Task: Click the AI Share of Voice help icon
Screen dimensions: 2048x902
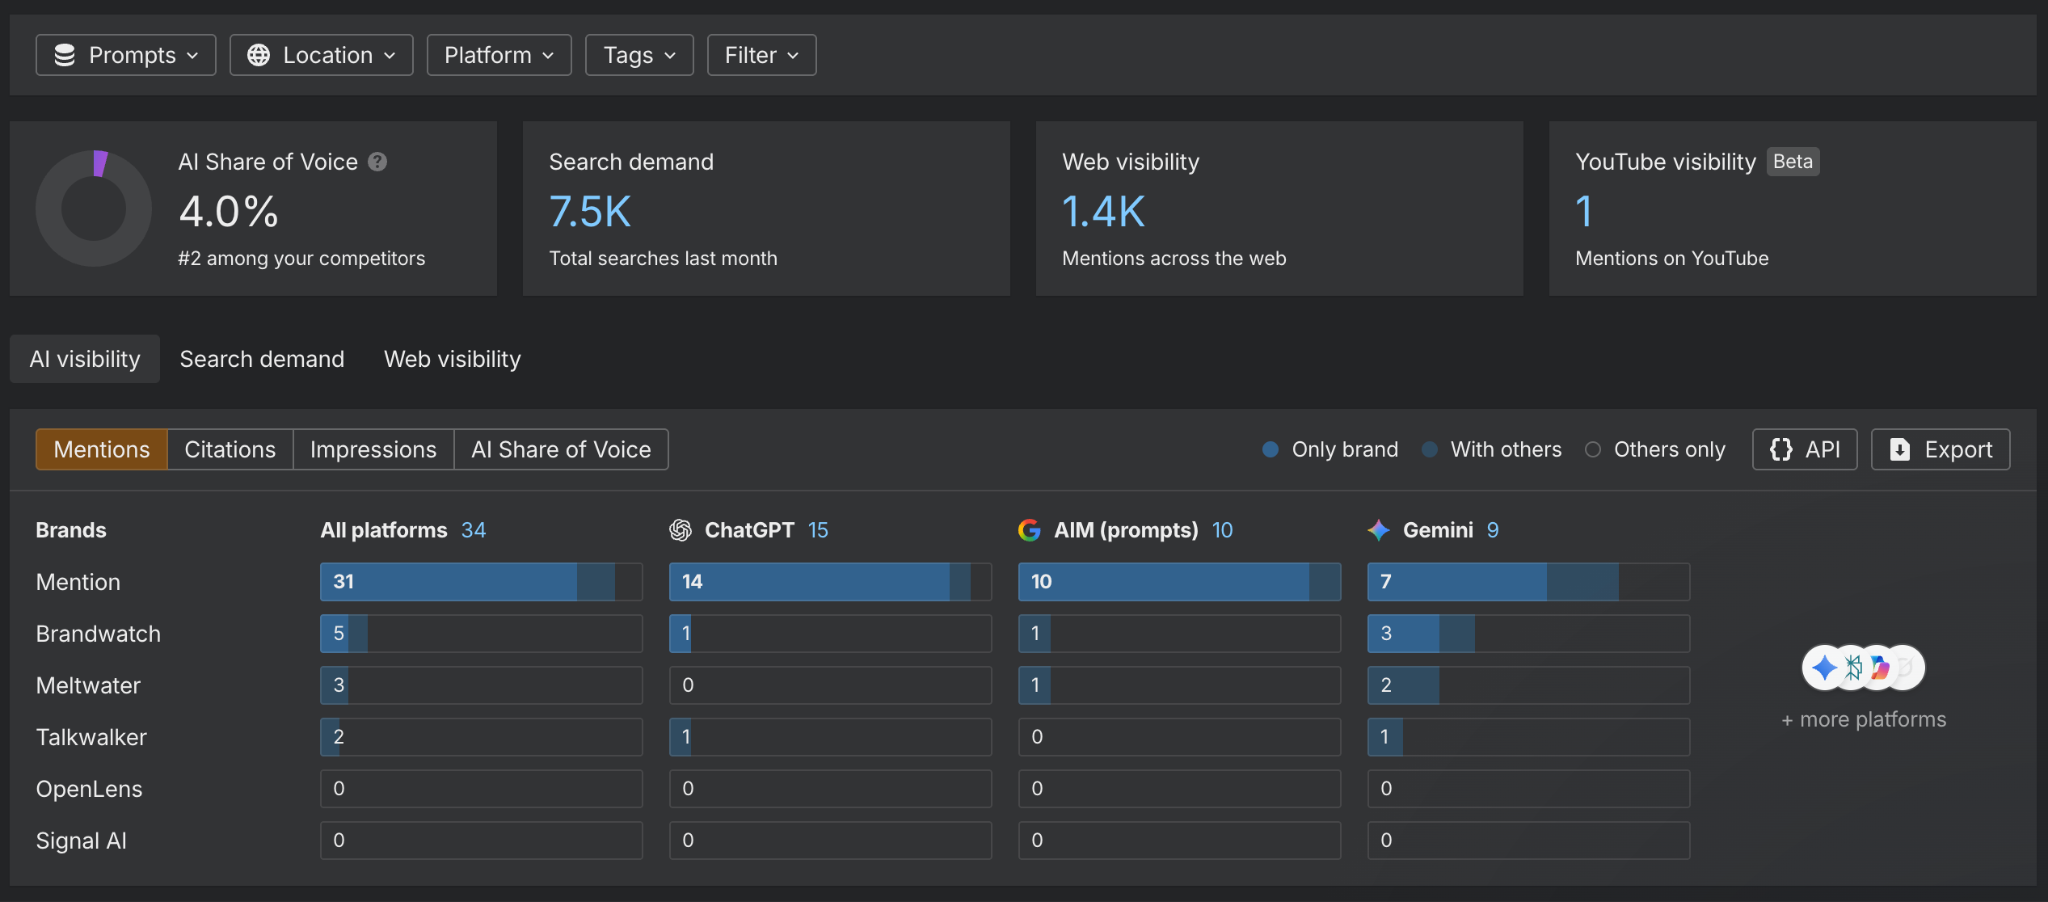Action: tap(377, 162)
